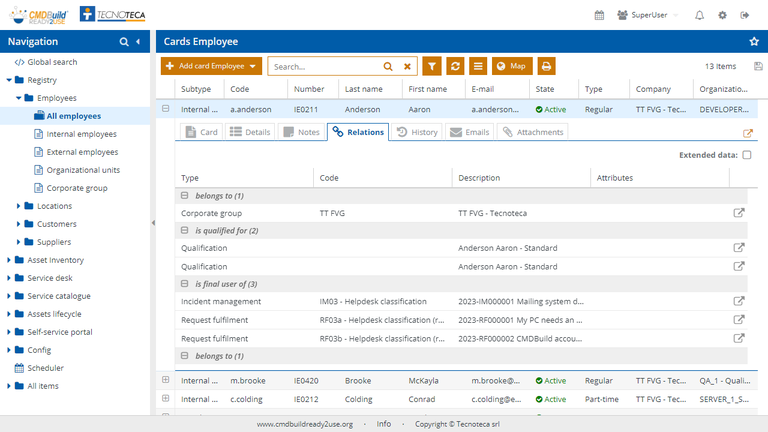Add Cards Employee to favourites star
The image size is (768, 432).
[x=754, y=42]
